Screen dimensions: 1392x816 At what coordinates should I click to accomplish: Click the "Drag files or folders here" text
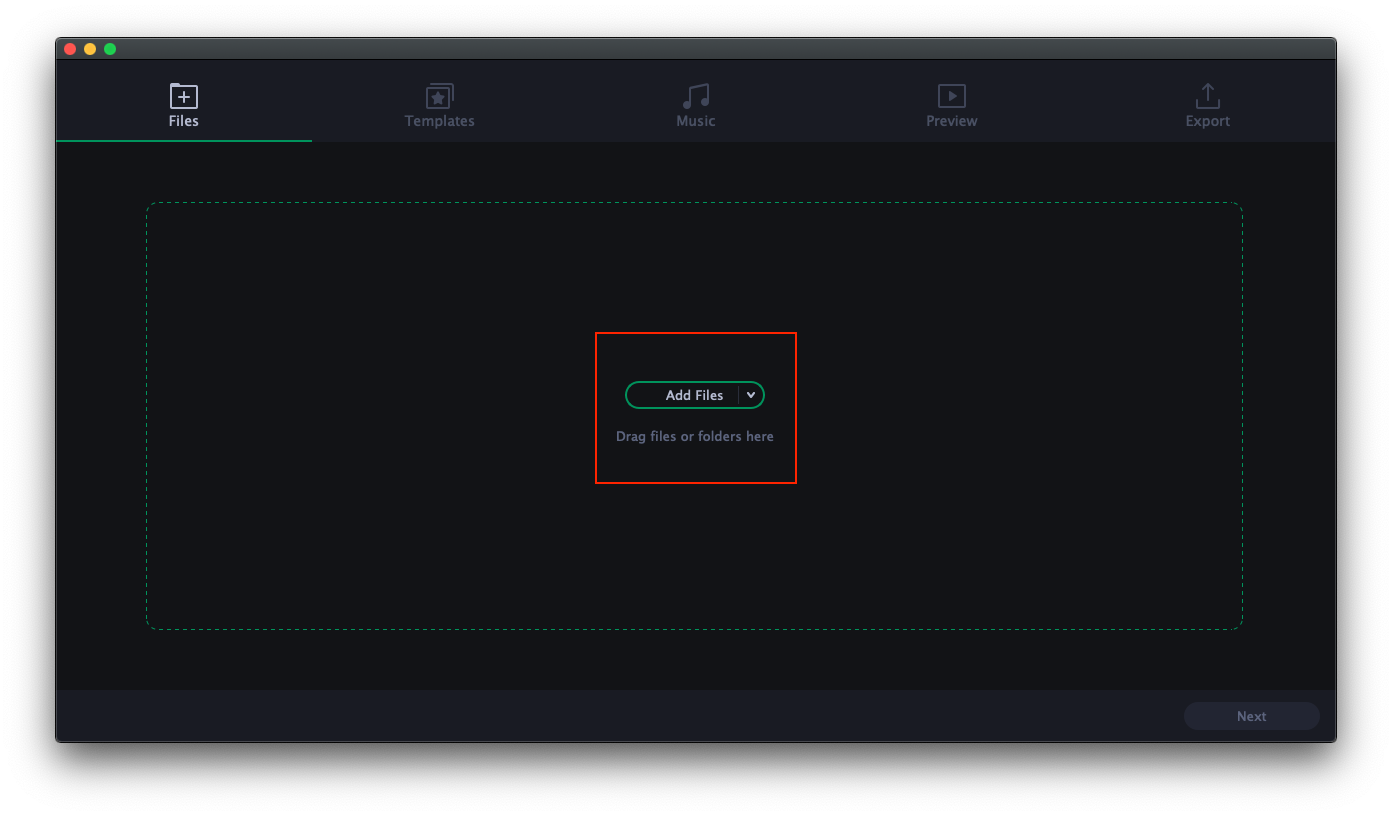click(695, 436)
